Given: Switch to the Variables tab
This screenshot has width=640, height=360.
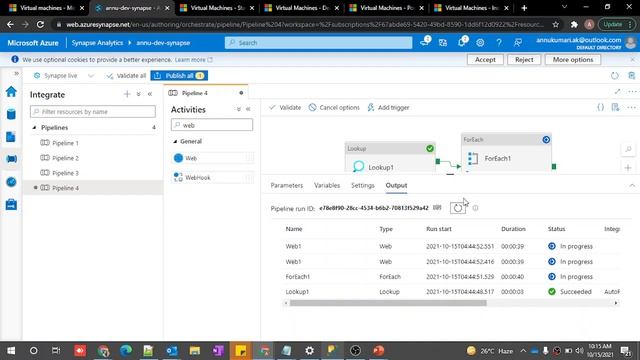Looking at the screenshot, I should (327, 185).
